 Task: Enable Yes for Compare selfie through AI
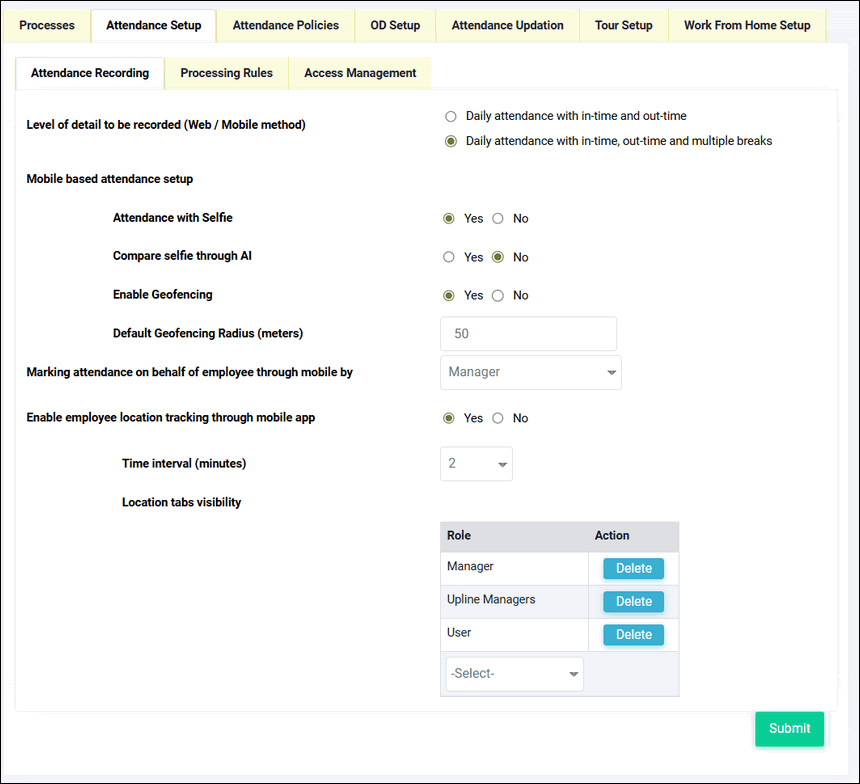click(450, 257)
